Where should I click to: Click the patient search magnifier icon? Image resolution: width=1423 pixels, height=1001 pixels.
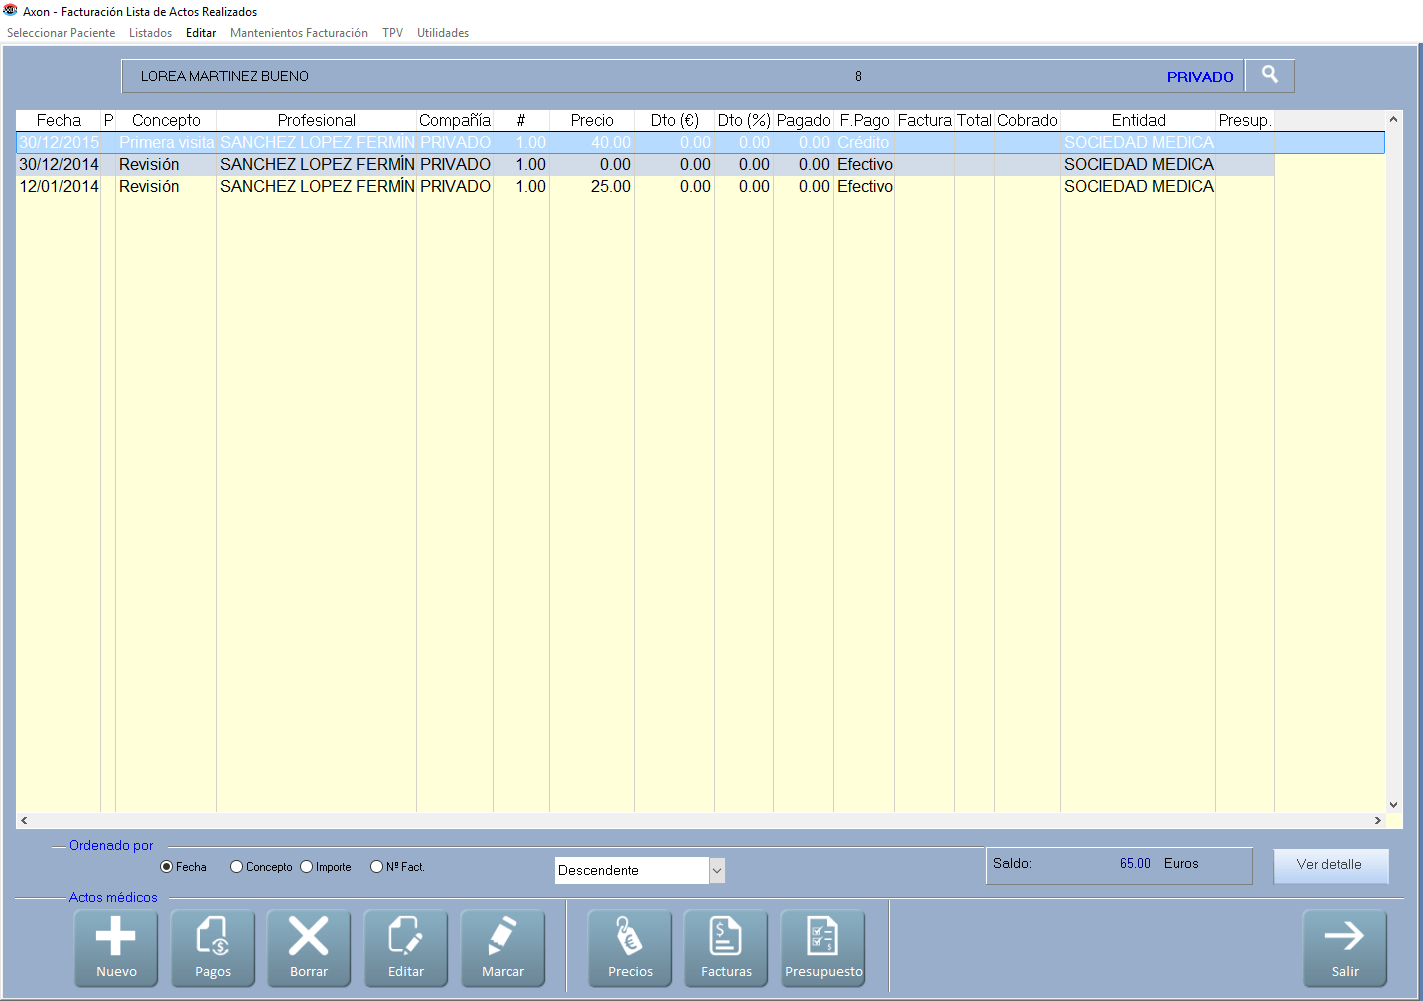(x=1270, y=75)
